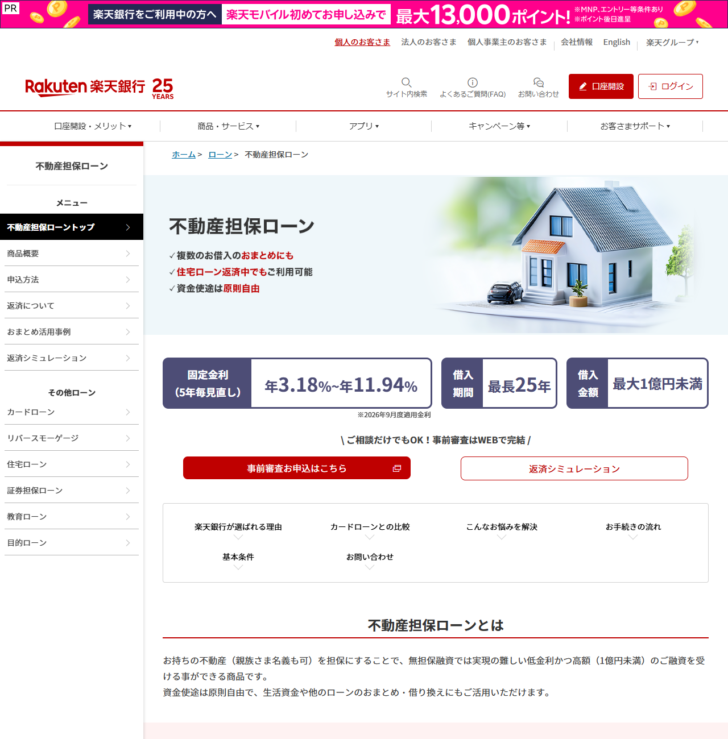Viewport: 728px width, 739px height.
Task: Open 返済について in sidebar
Action: click(x=72, y=306)
